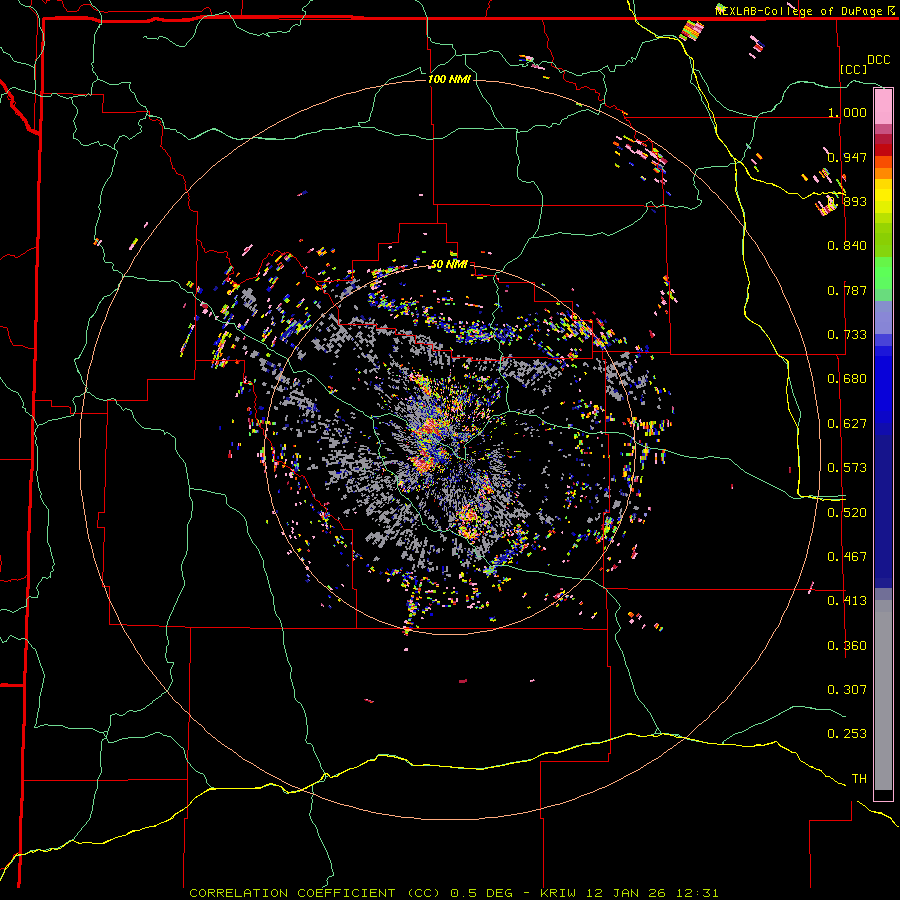Image resolution: width=900 pixels, height=900 pixels.
Task: Click the 0.360 scale label
Action: coord(847,646)
